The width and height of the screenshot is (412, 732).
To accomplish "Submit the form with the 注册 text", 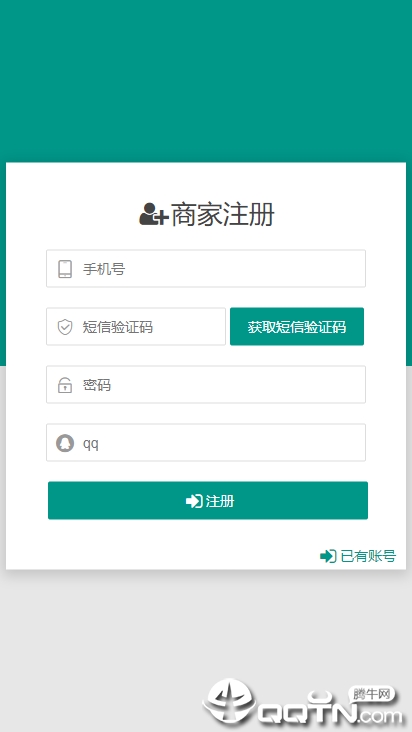I will pos(220,501).
